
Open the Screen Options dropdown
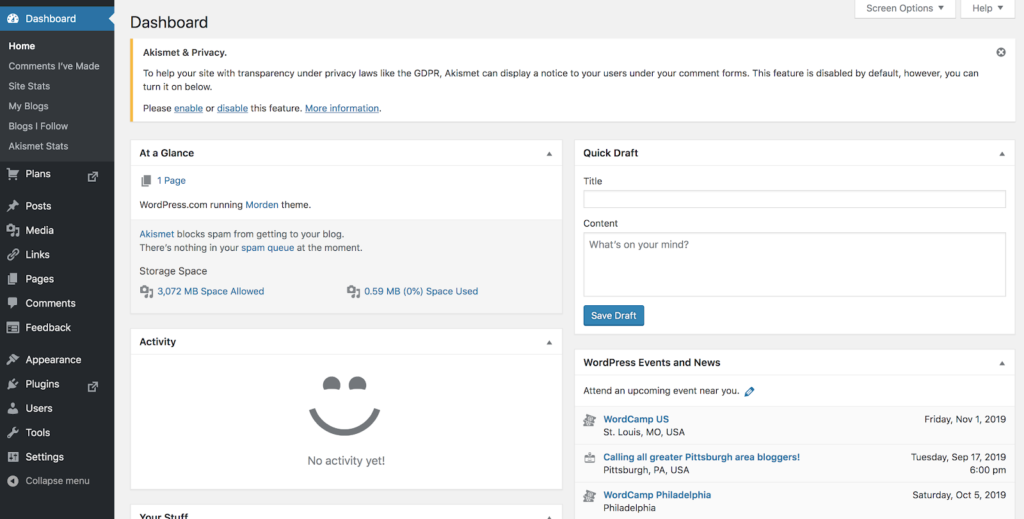coord(905,9)
